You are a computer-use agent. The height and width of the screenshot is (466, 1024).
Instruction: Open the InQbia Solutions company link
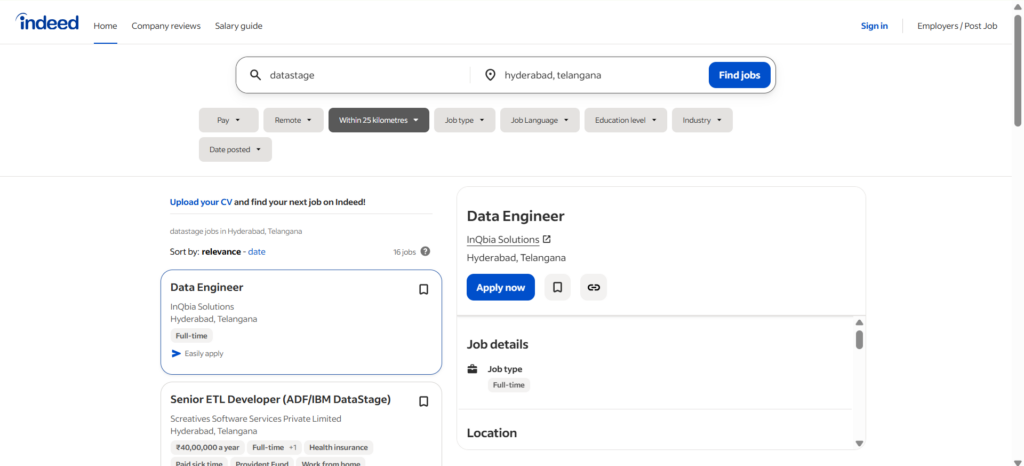point(503,240)
